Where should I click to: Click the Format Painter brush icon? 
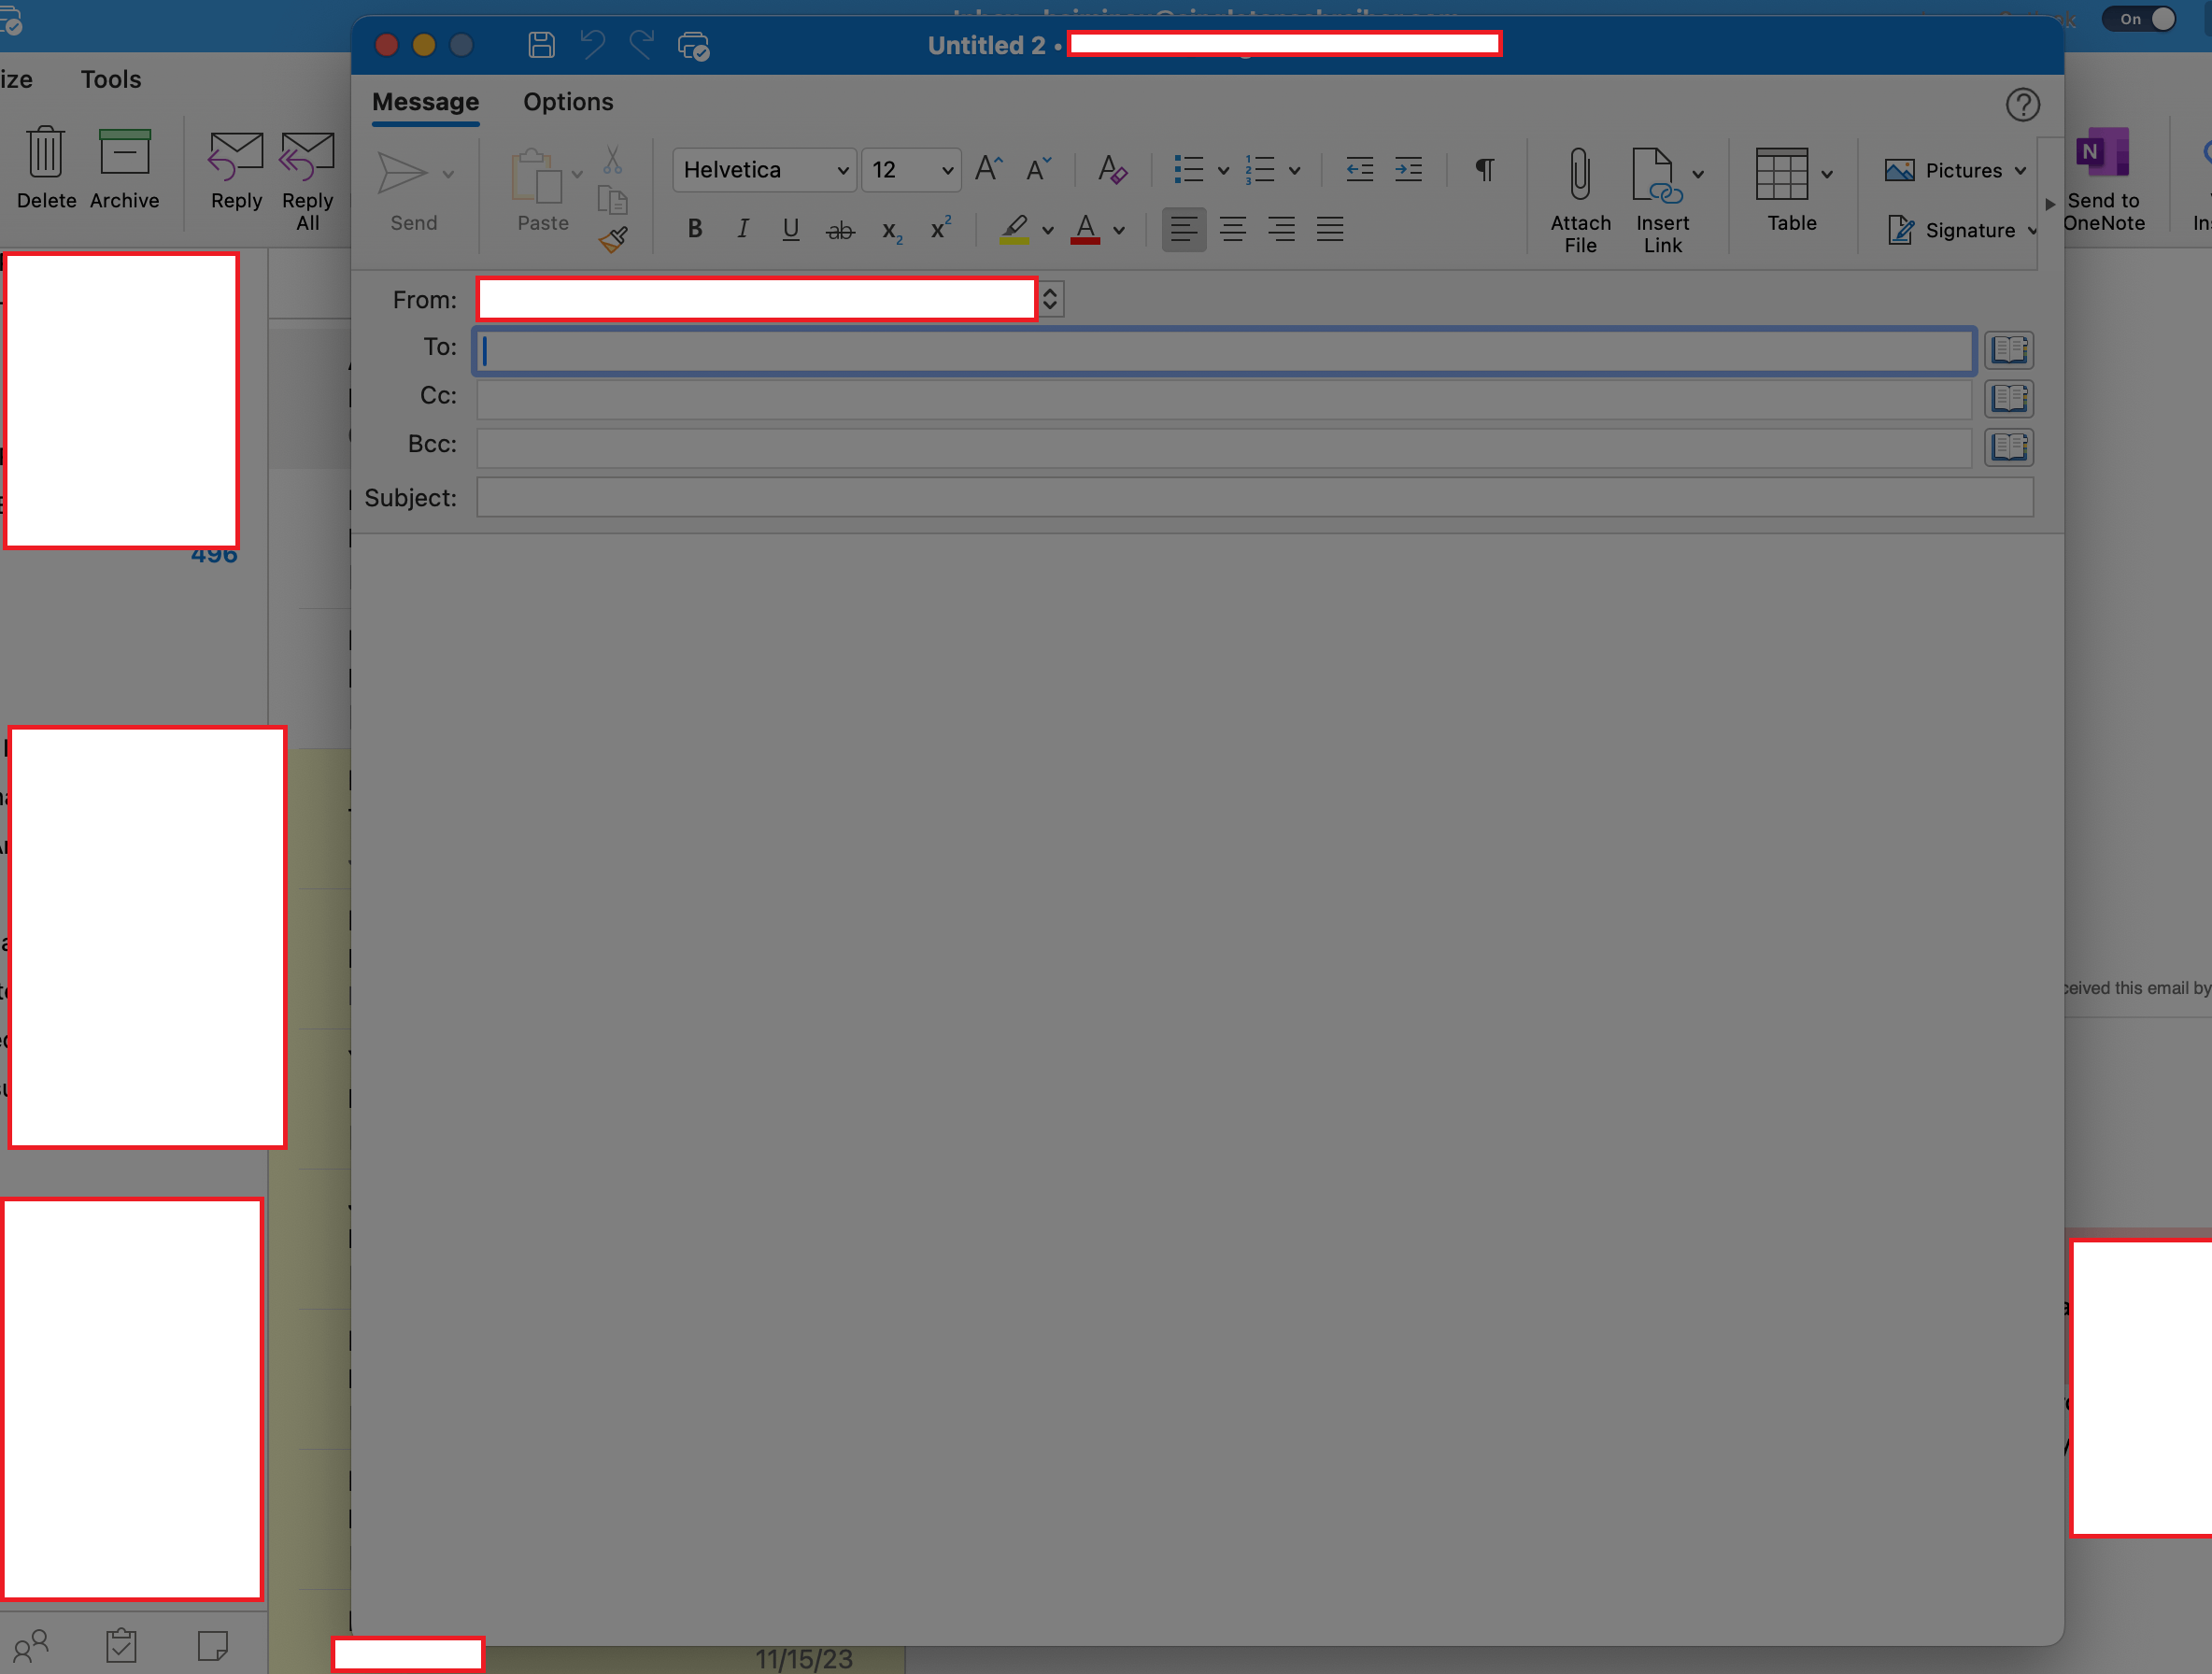point(613,240)
